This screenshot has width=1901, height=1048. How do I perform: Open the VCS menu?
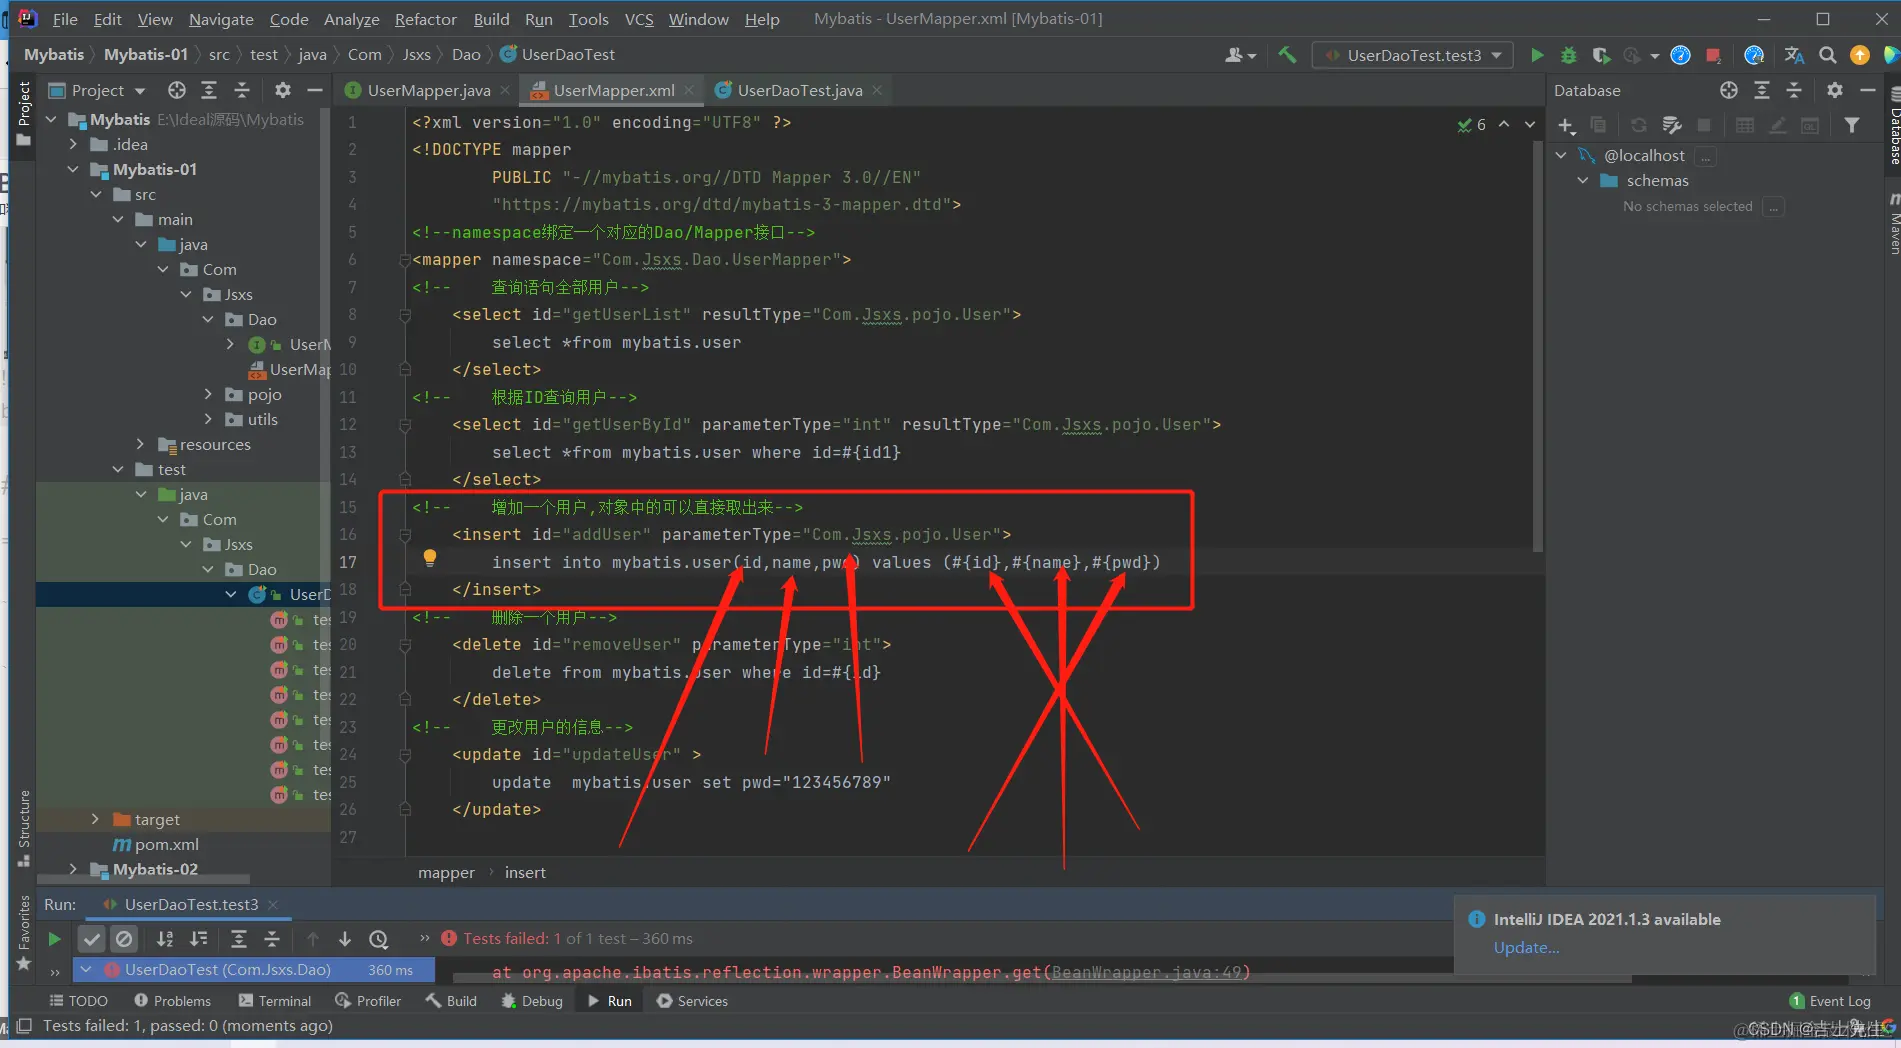click(x=639, y=19)
